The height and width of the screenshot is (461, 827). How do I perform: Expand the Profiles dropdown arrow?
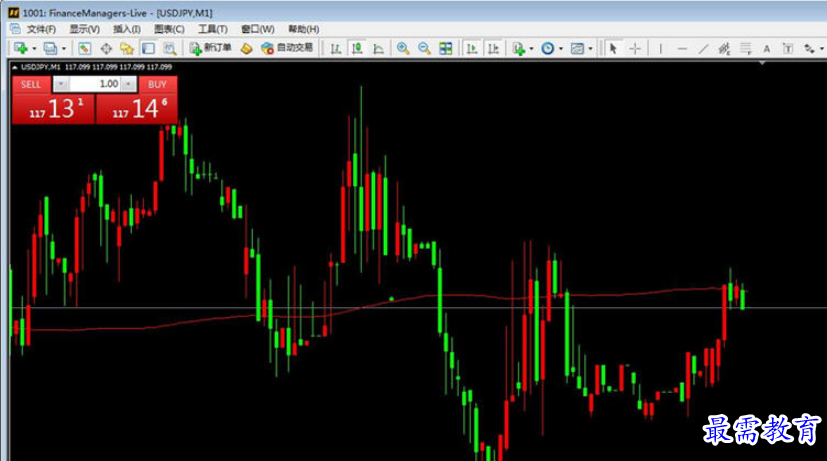point(64,49)
